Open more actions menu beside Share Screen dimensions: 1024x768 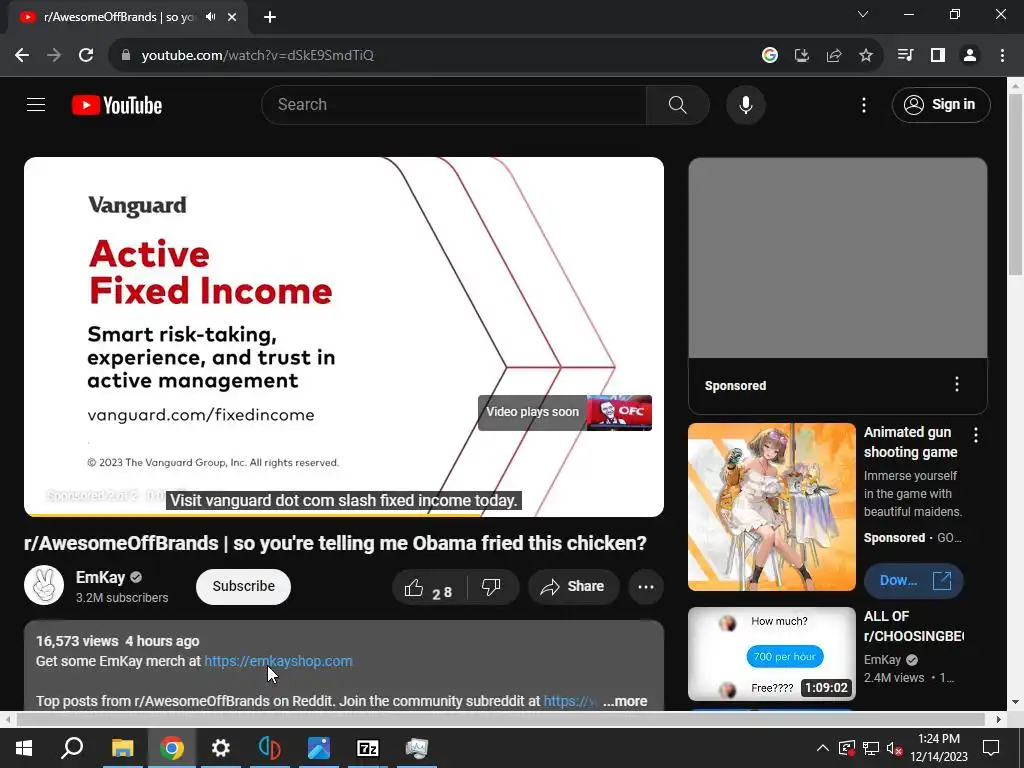646,587
